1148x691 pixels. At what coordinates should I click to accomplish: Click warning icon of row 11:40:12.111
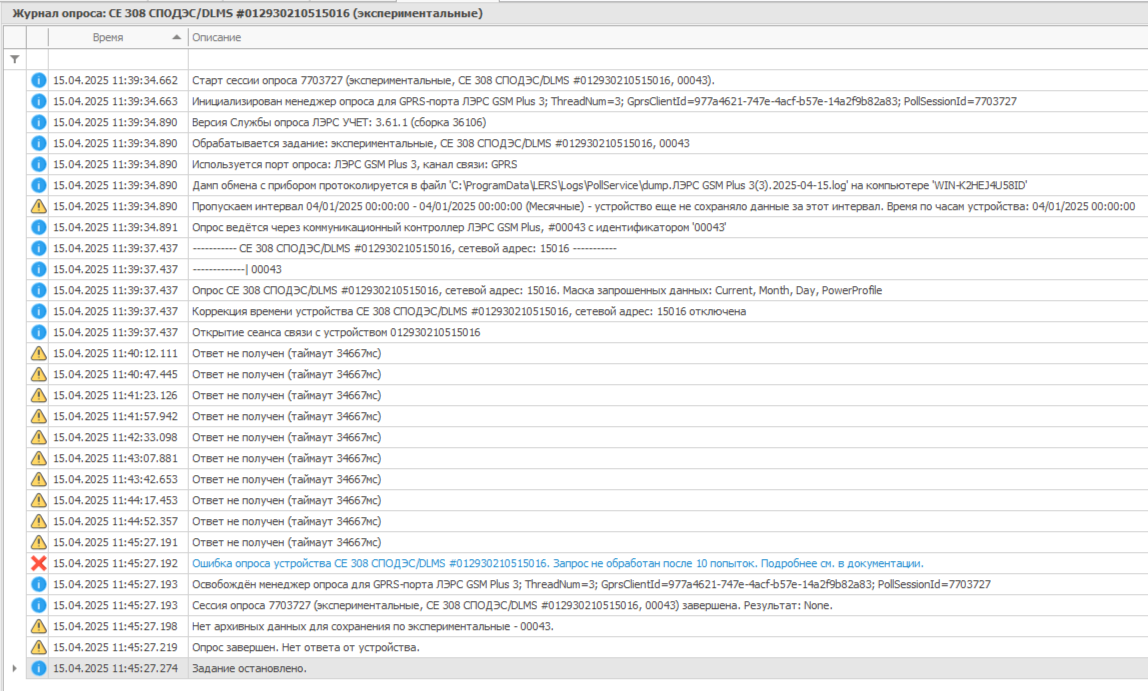pos(38,354)
